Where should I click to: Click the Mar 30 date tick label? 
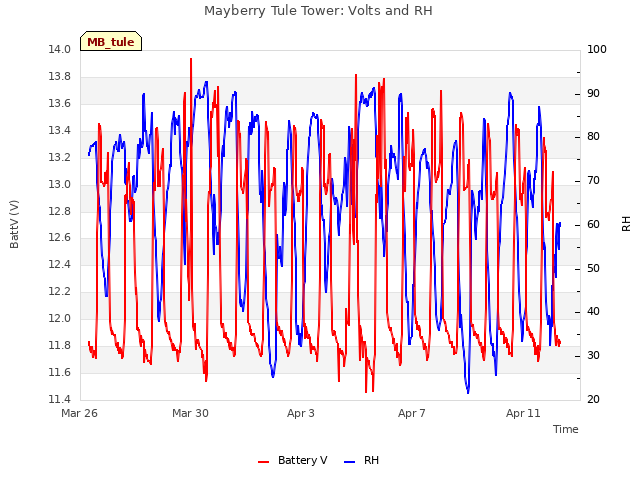[190, 413]
